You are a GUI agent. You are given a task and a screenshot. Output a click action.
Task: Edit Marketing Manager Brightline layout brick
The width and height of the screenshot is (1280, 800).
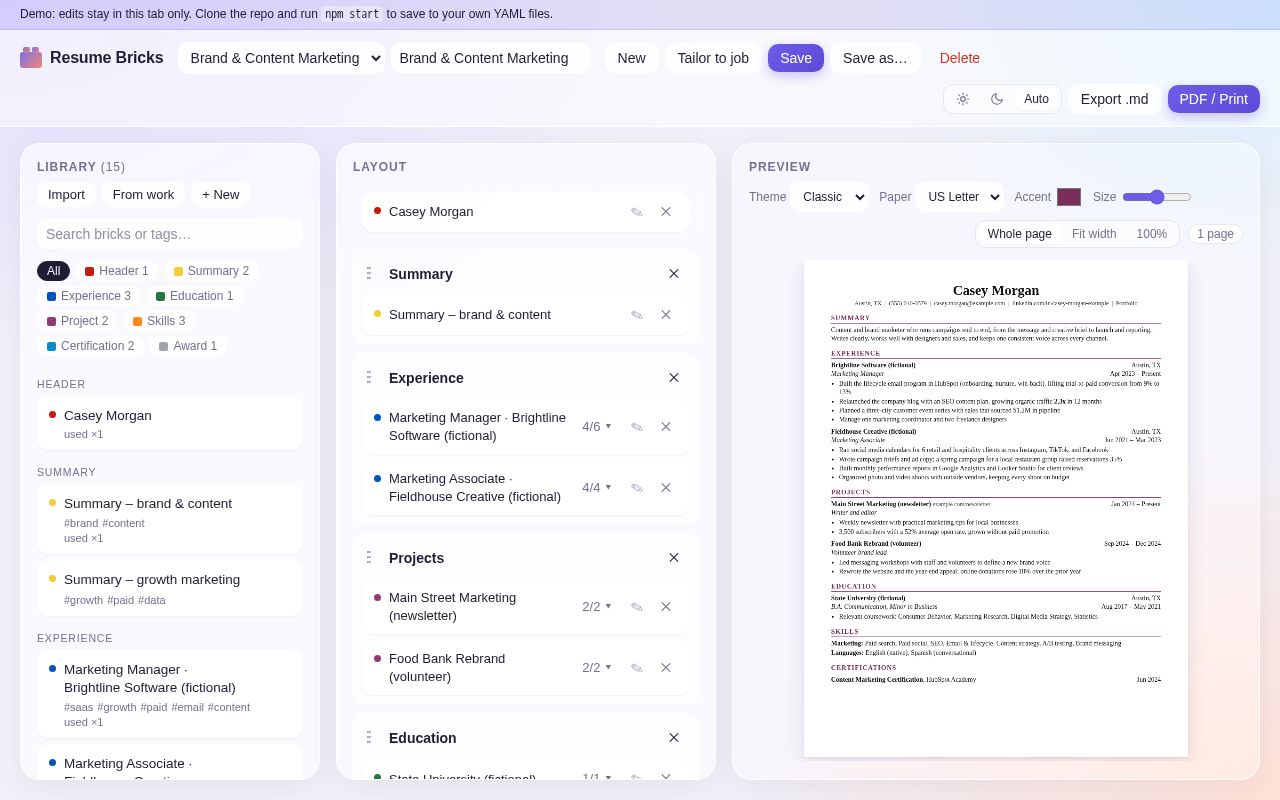637,427
